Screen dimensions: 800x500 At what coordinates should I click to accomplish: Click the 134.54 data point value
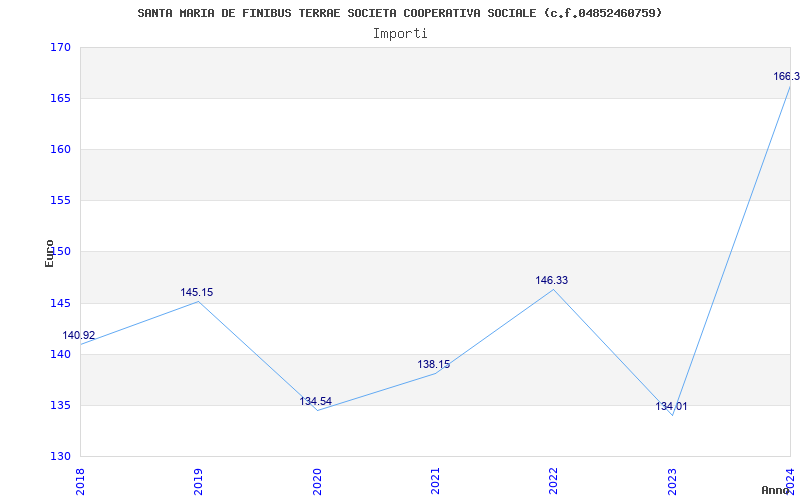pos(315,402)
